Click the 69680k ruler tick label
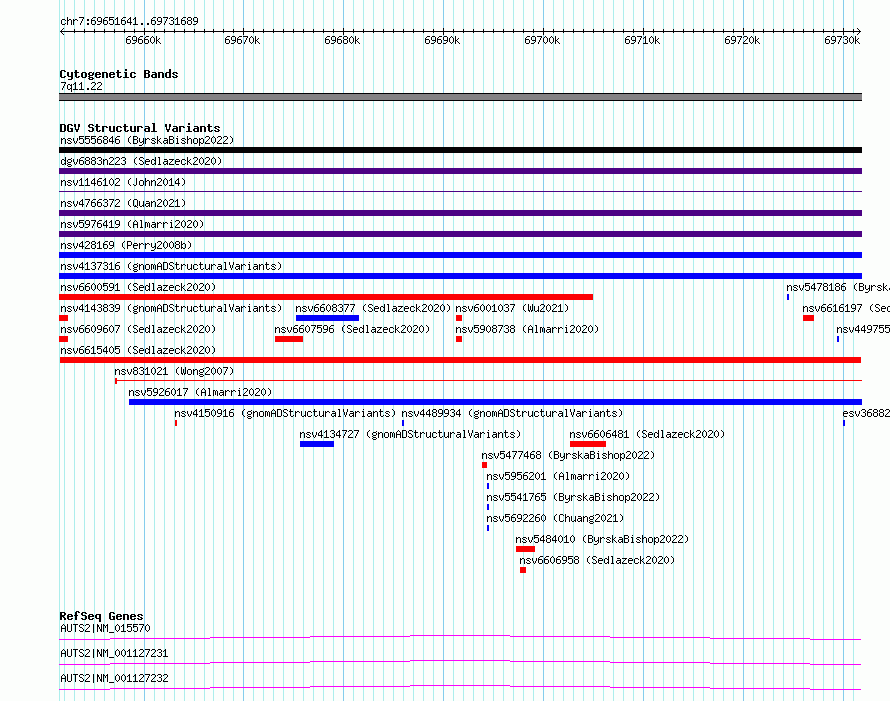 tap(342, 40)
